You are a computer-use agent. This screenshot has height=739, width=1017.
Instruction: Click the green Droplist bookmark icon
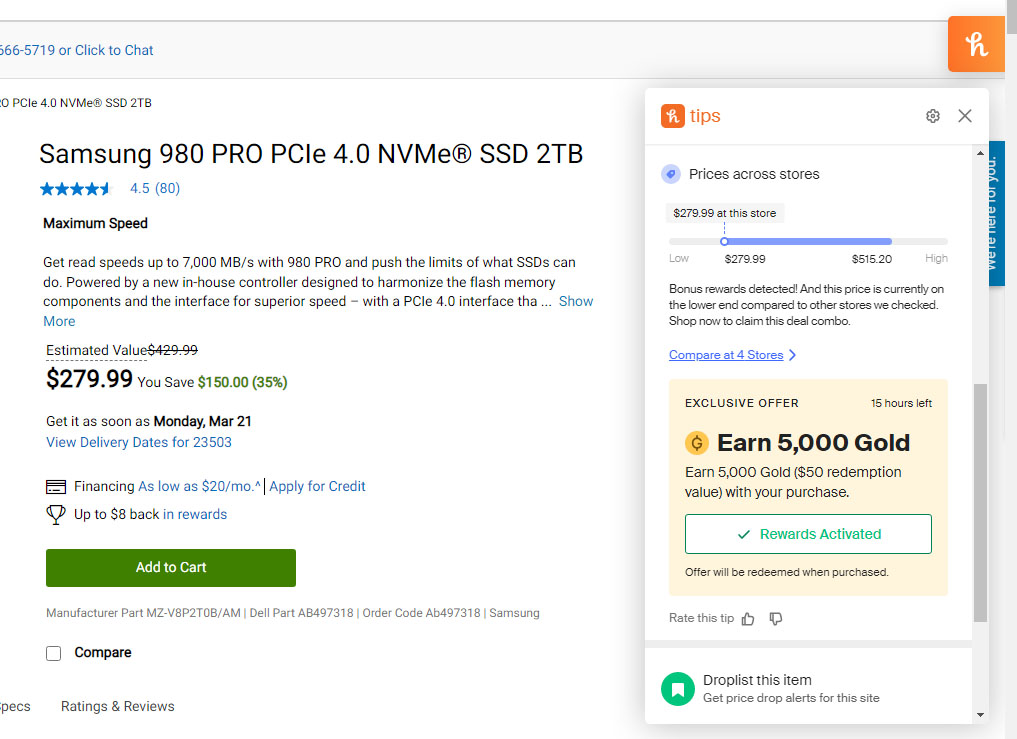coord(677,688)
